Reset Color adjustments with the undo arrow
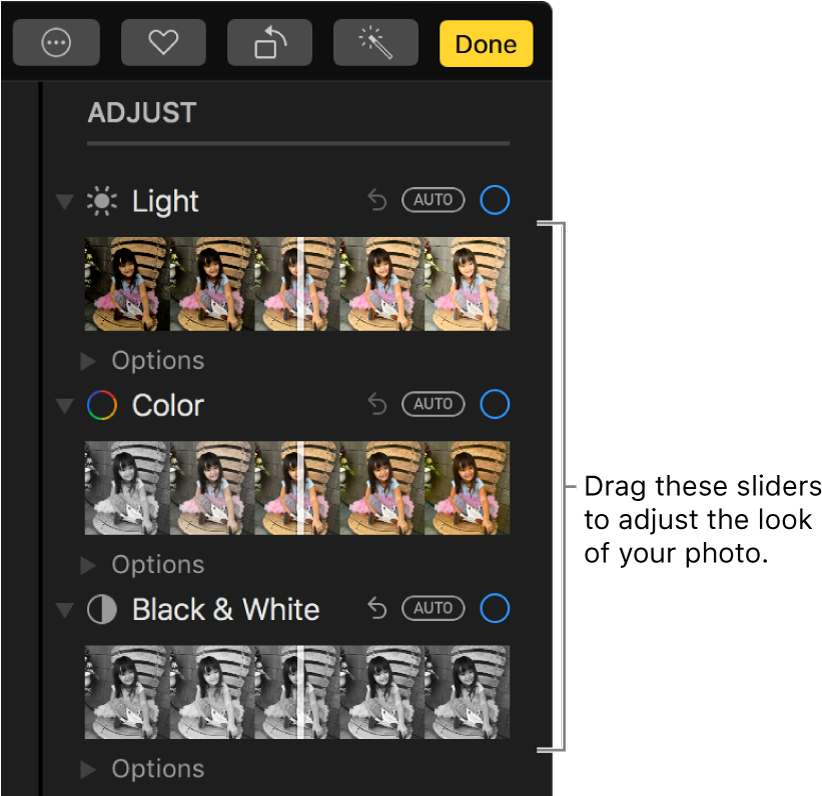Screen dimensions: 822x796 pyautogui.click(x=376, y=404)
